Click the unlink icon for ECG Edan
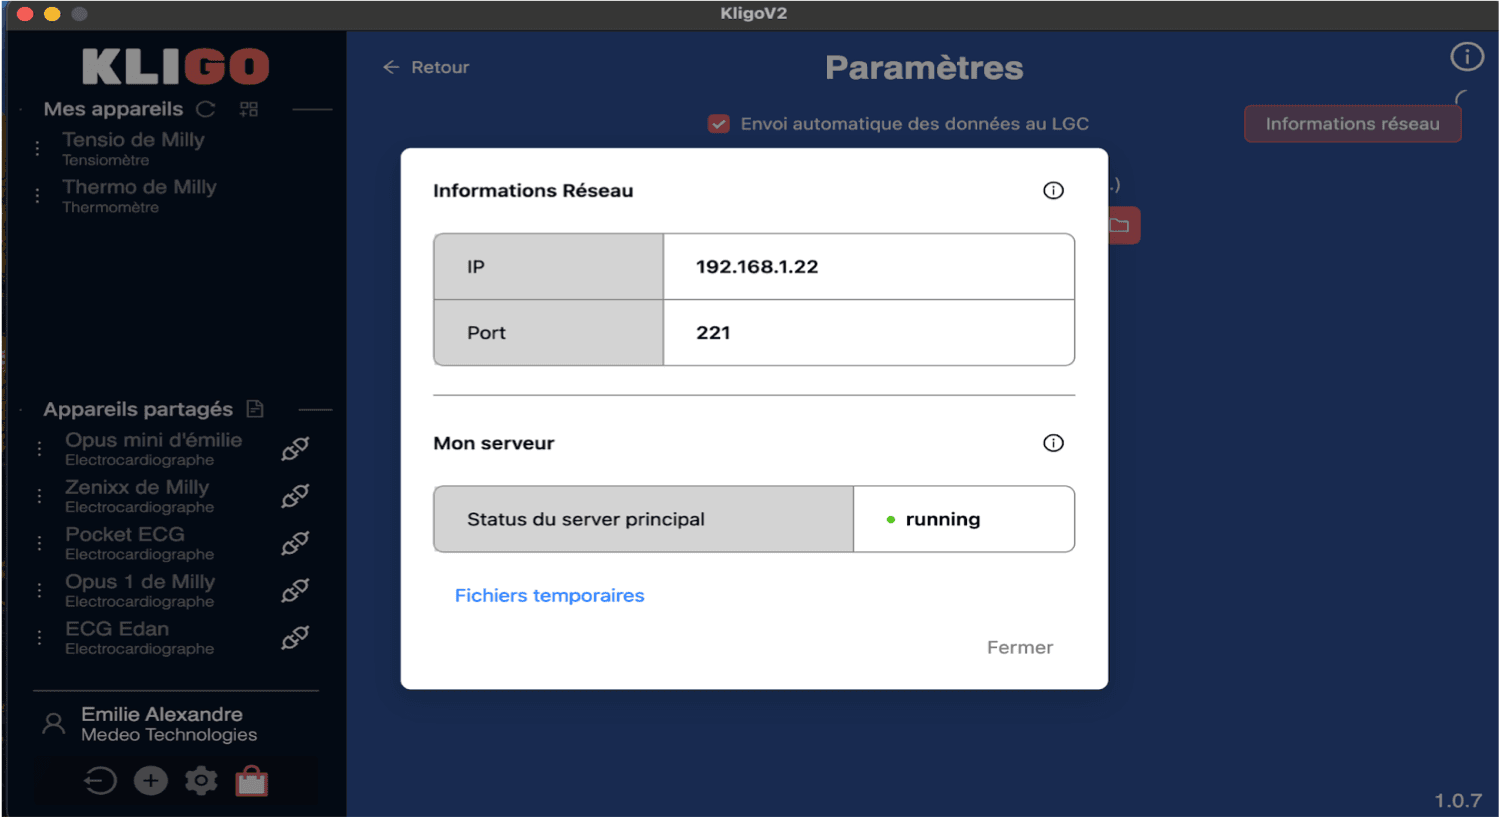This screenshot has width=1501, height=817. click(295, 637)
